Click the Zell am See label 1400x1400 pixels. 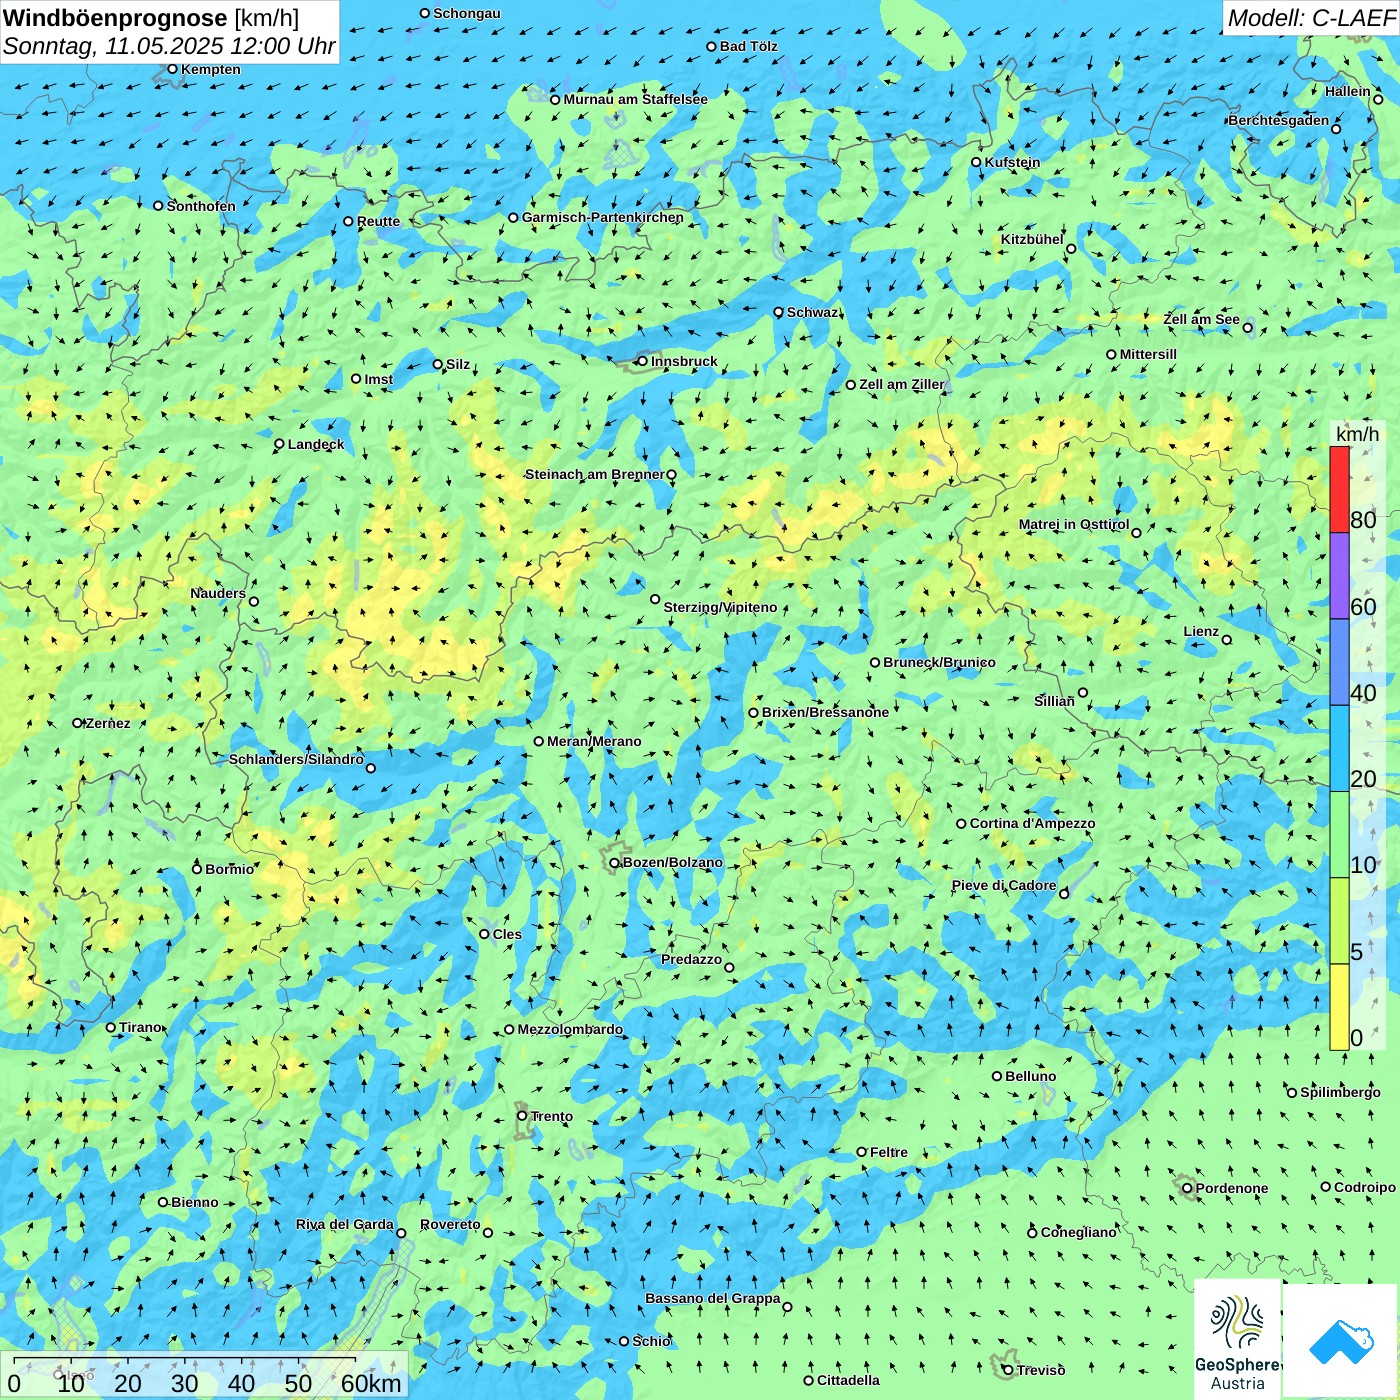pos(1201,319)
